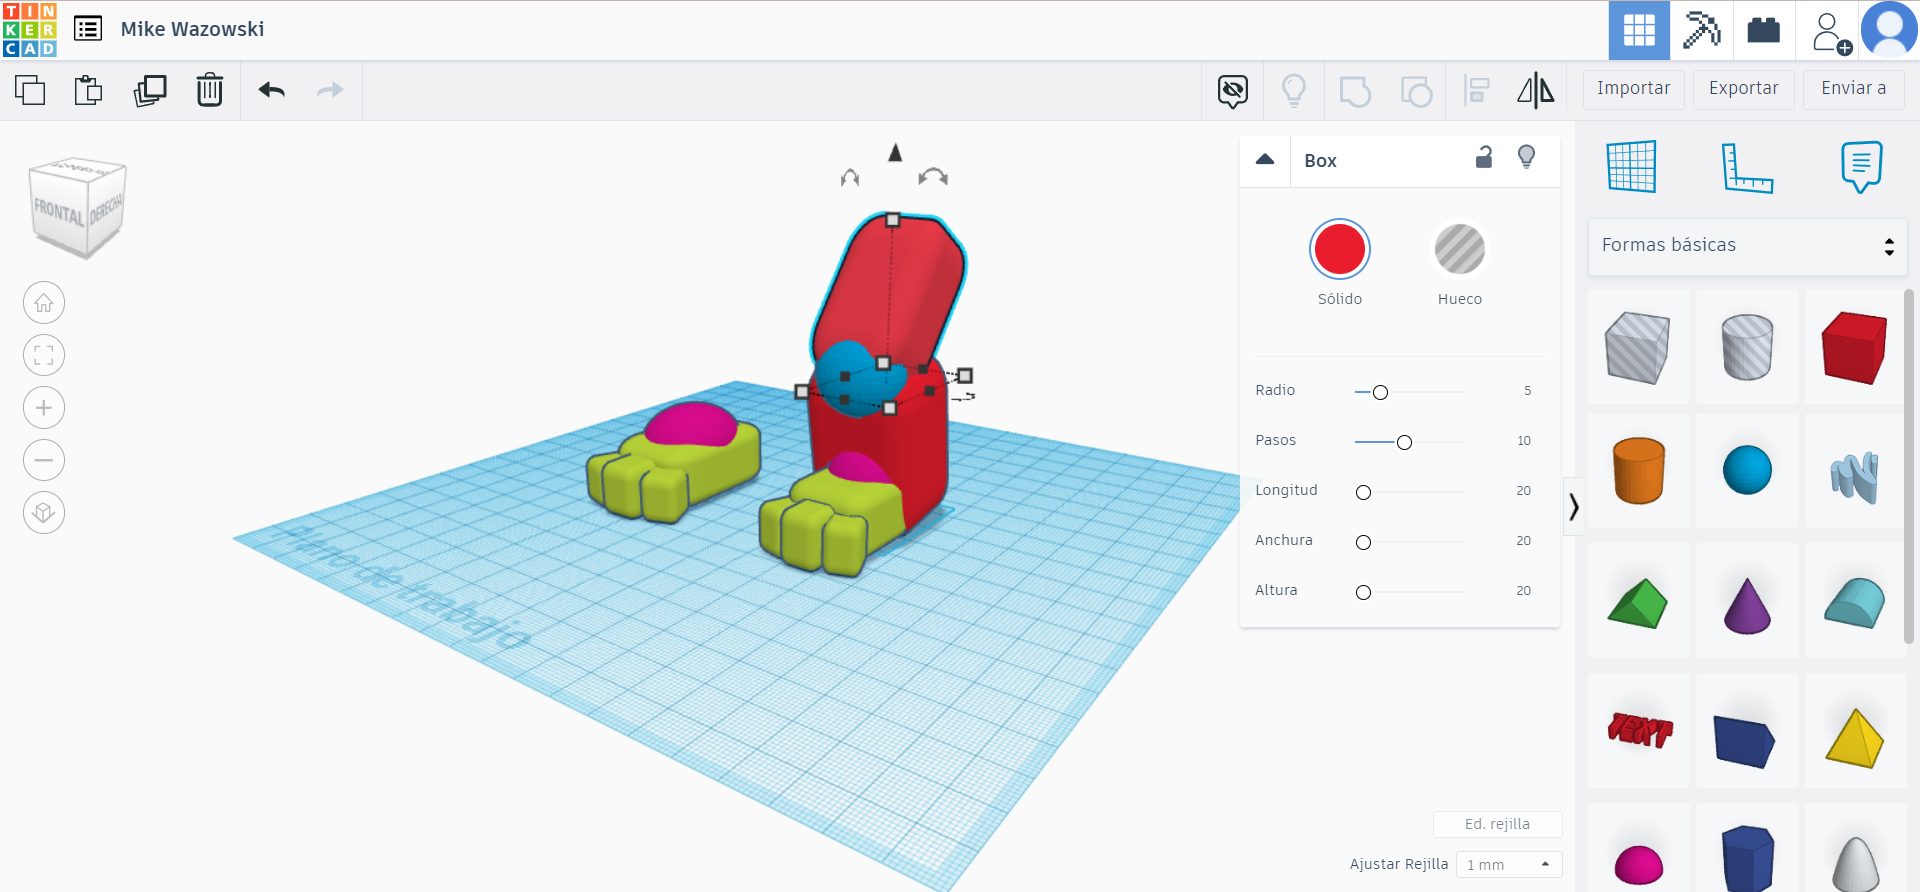Collapse the shapes side panel
This screenshot has width=1920, height=892.
point(1574,507)
